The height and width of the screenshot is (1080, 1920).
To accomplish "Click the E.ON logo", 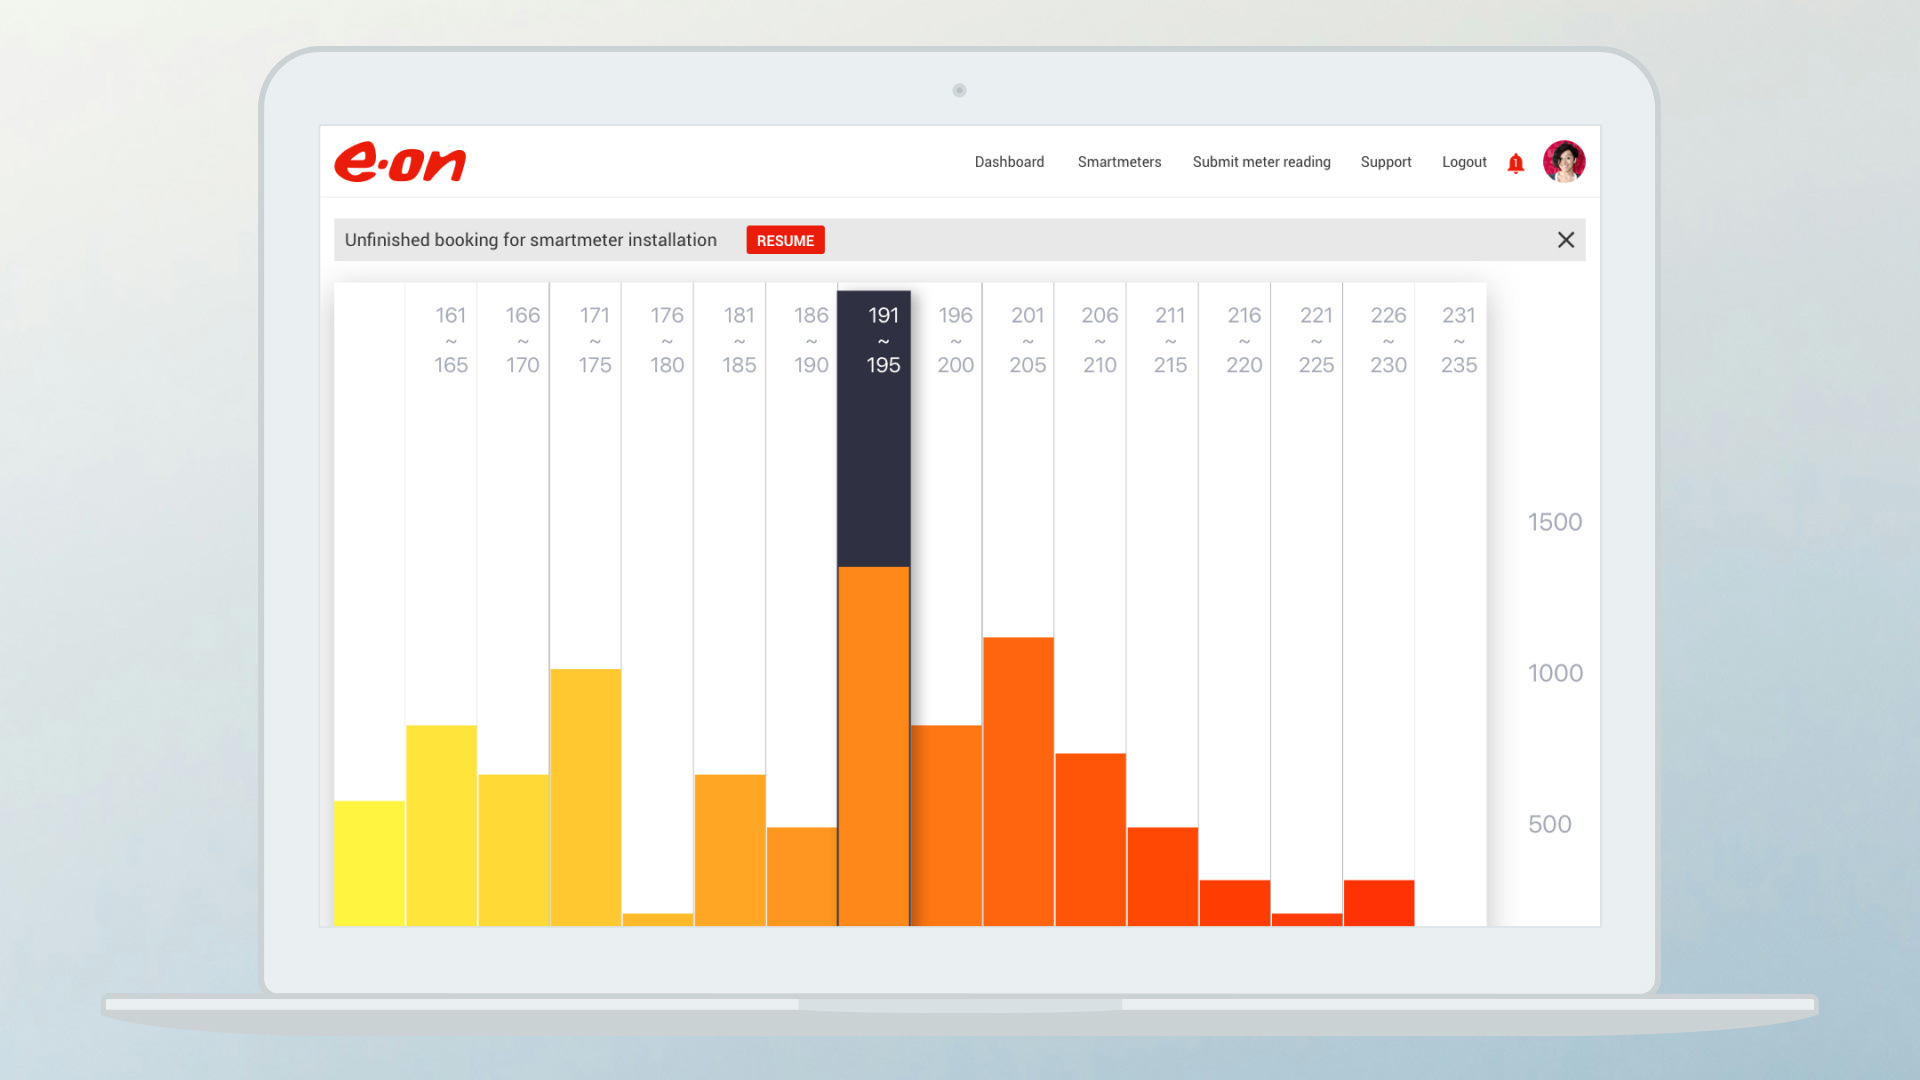I will click(x=400, y=162).
